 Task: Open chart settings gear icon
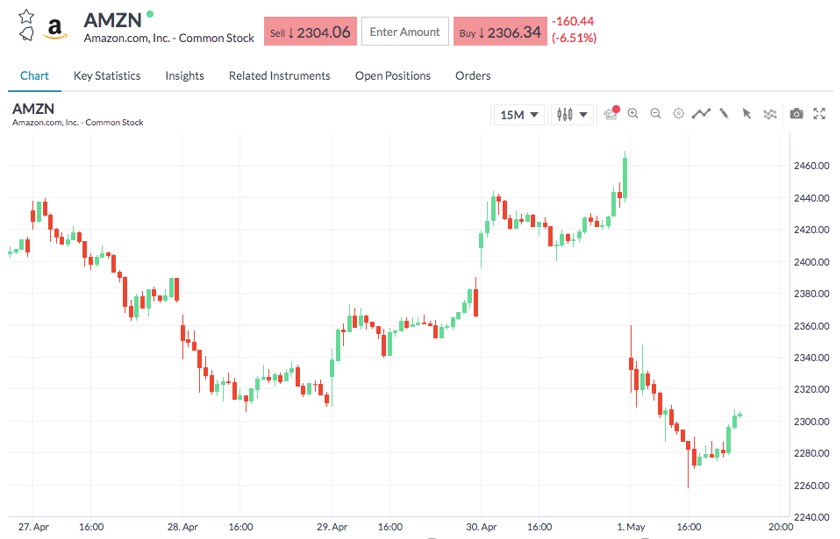tap(678, 114)
